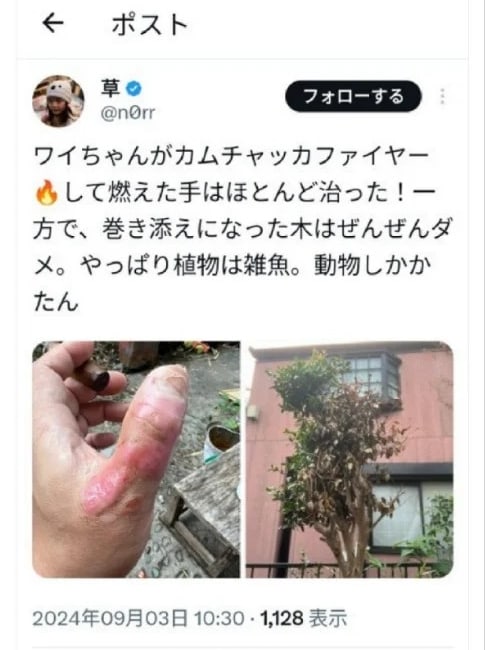The height and width of the screenshot is (650, 485).
Task: Click the blue verified badge
Action: click(x=133, y=89)
